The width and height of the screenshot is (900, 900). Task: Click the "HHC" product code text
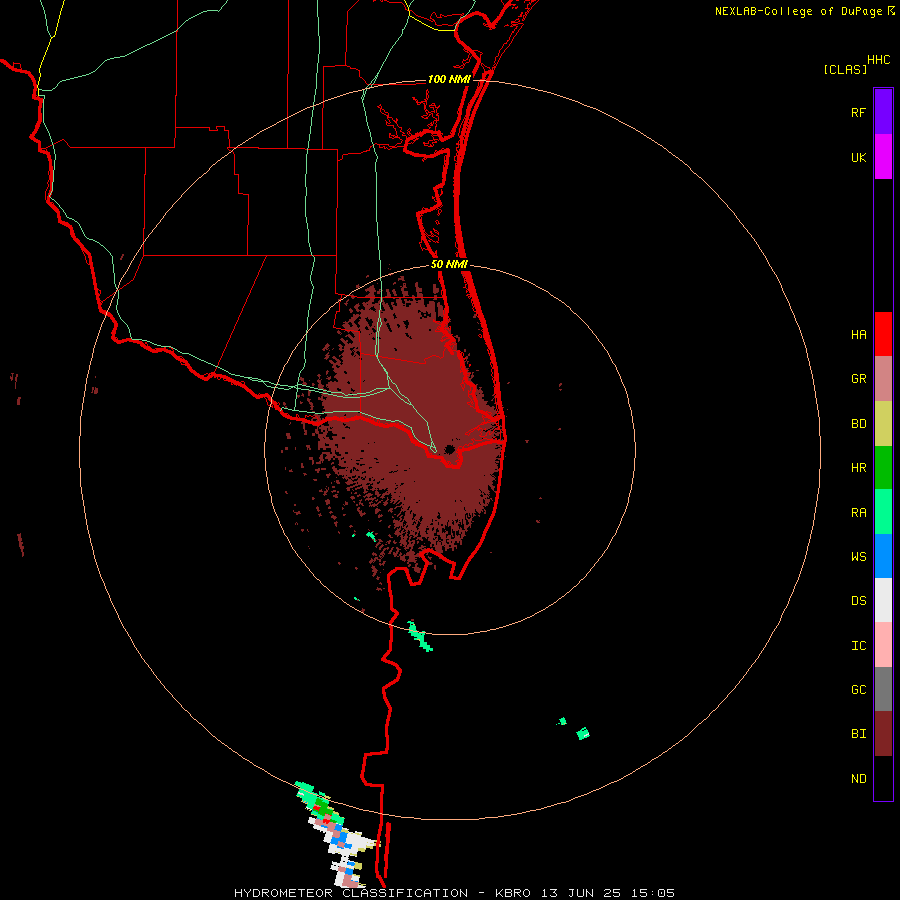tap(879, 60)
